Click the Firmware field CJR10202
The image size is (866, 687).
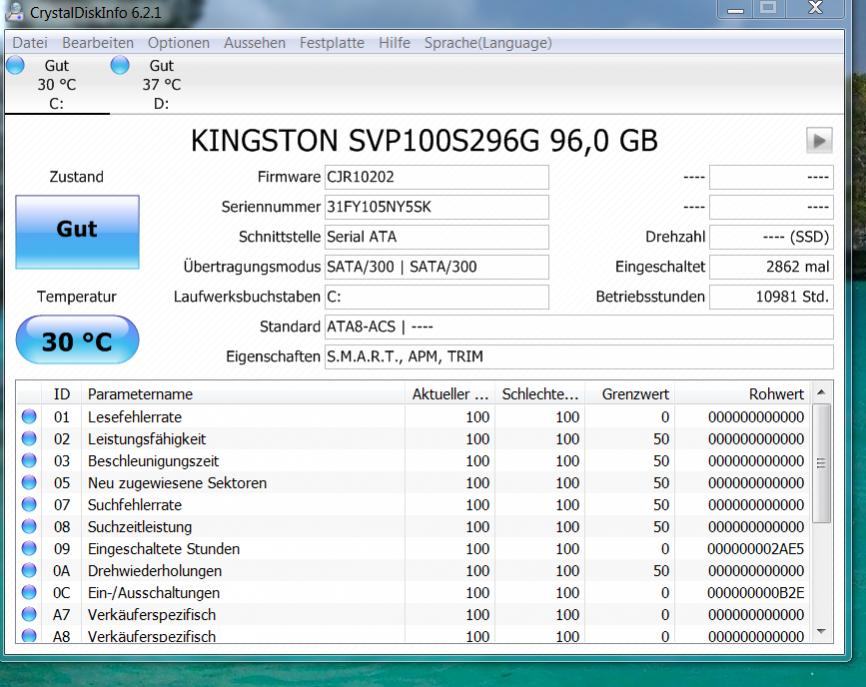pyautogui.click(x=436, y=177)
